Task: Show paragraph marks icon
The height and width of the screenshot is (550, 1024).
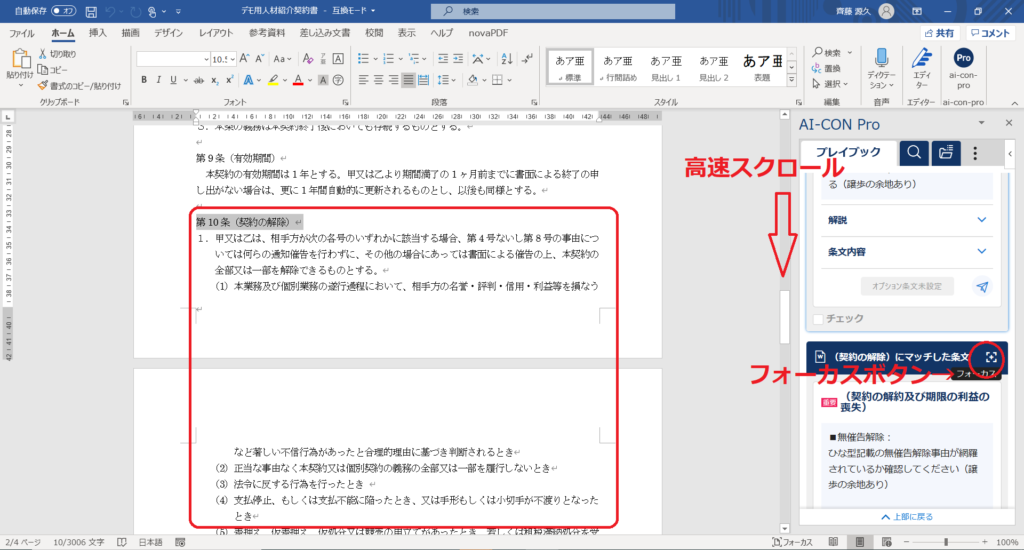Action: [528, 59]
